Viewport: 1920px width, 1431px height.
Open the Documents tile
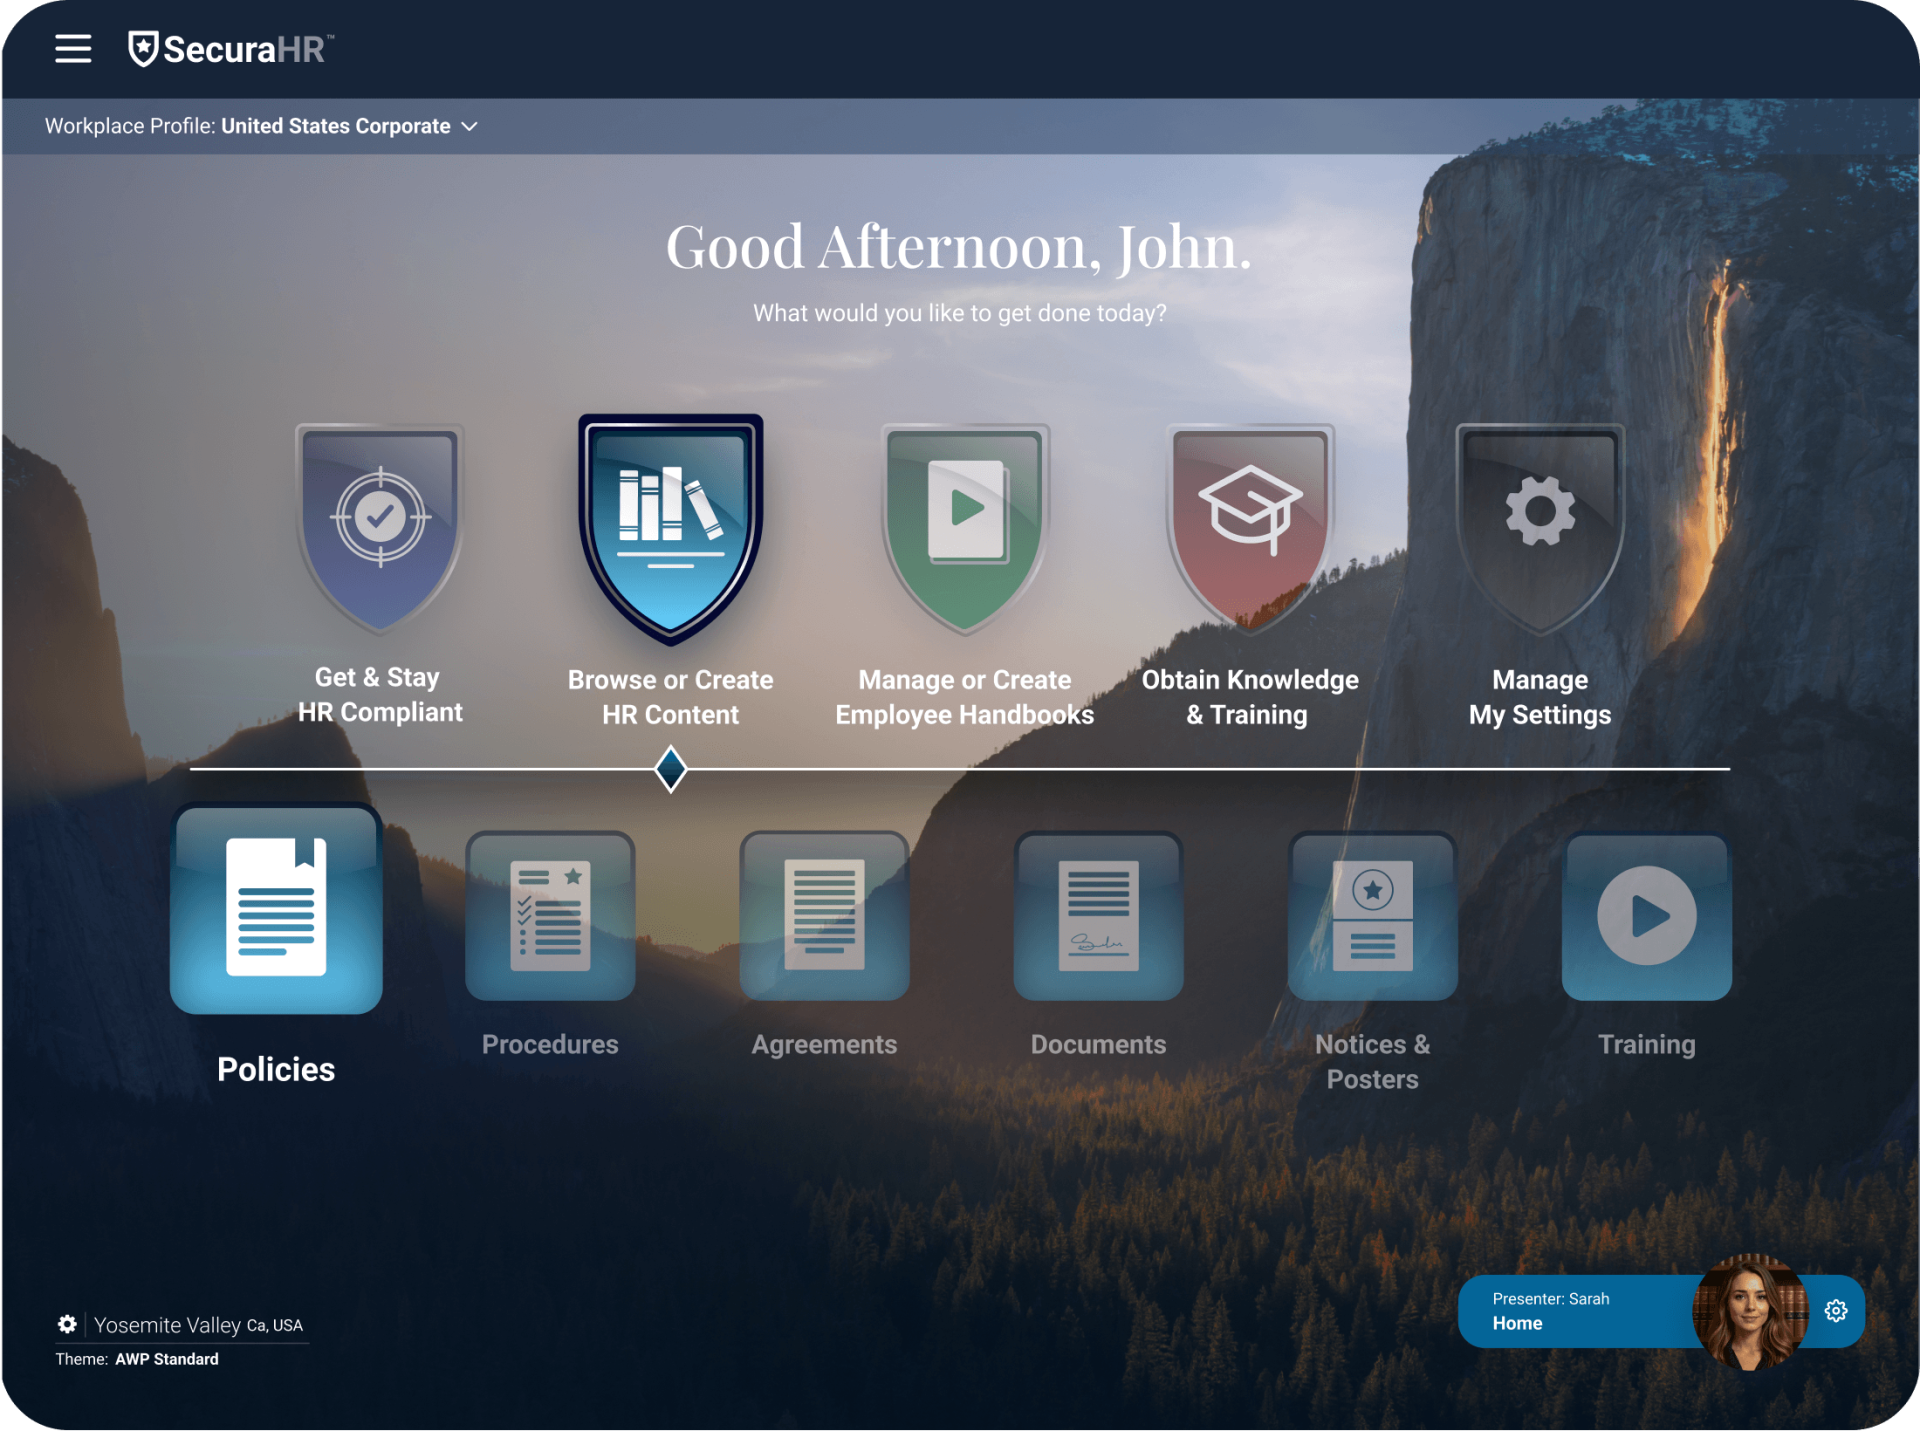pyautogui.click(x=1098, y=916)
